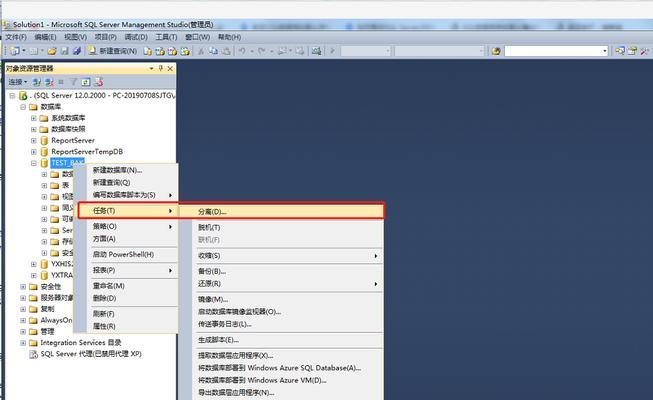The height and width of the screenshot is (400, 653).
Task: Select SQL Server 代理 tree item
Action: [91, 354]
